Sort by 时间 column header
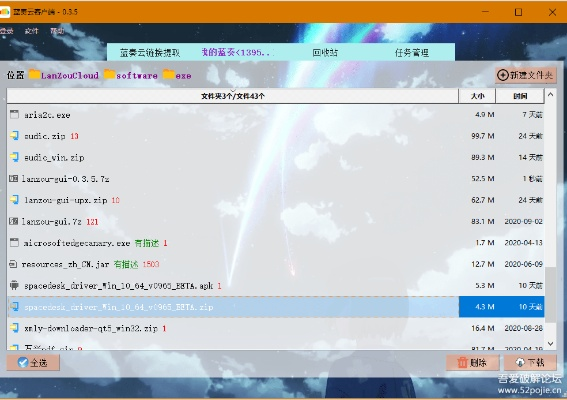567x400 pixels. click(x=520, y=96)
